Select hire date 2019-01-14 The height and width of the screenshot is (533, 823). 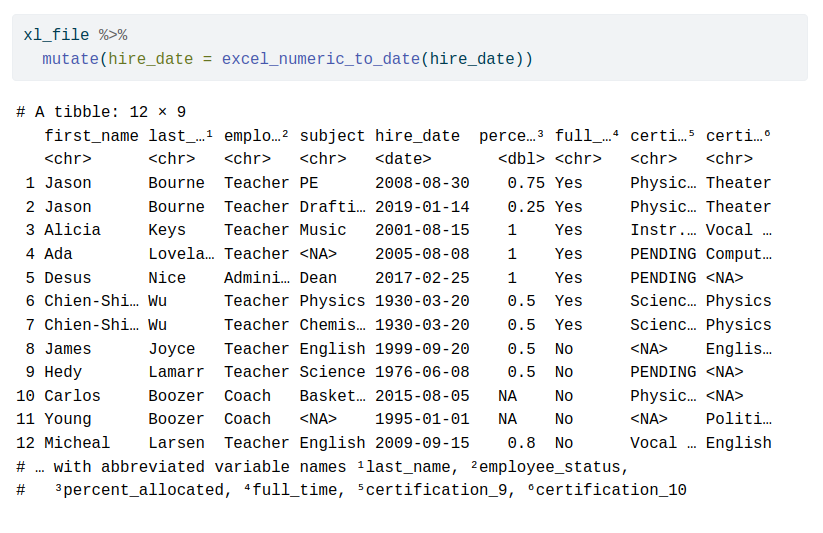click(x=422, y=207)
